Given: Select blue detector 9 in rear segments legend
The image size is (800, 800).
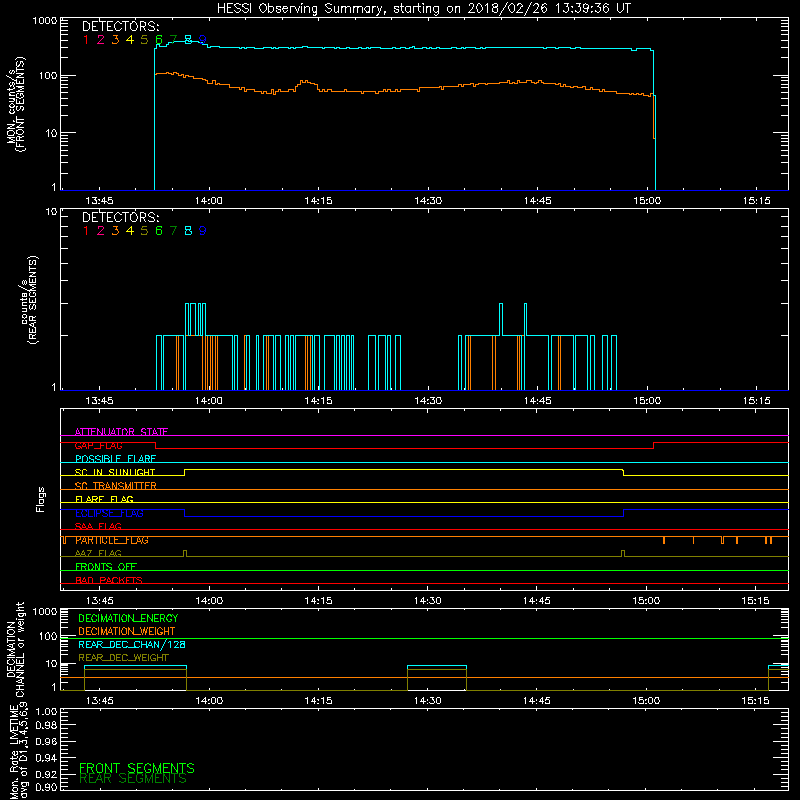Looking at the screenshot, I should (x=203, y=231).
